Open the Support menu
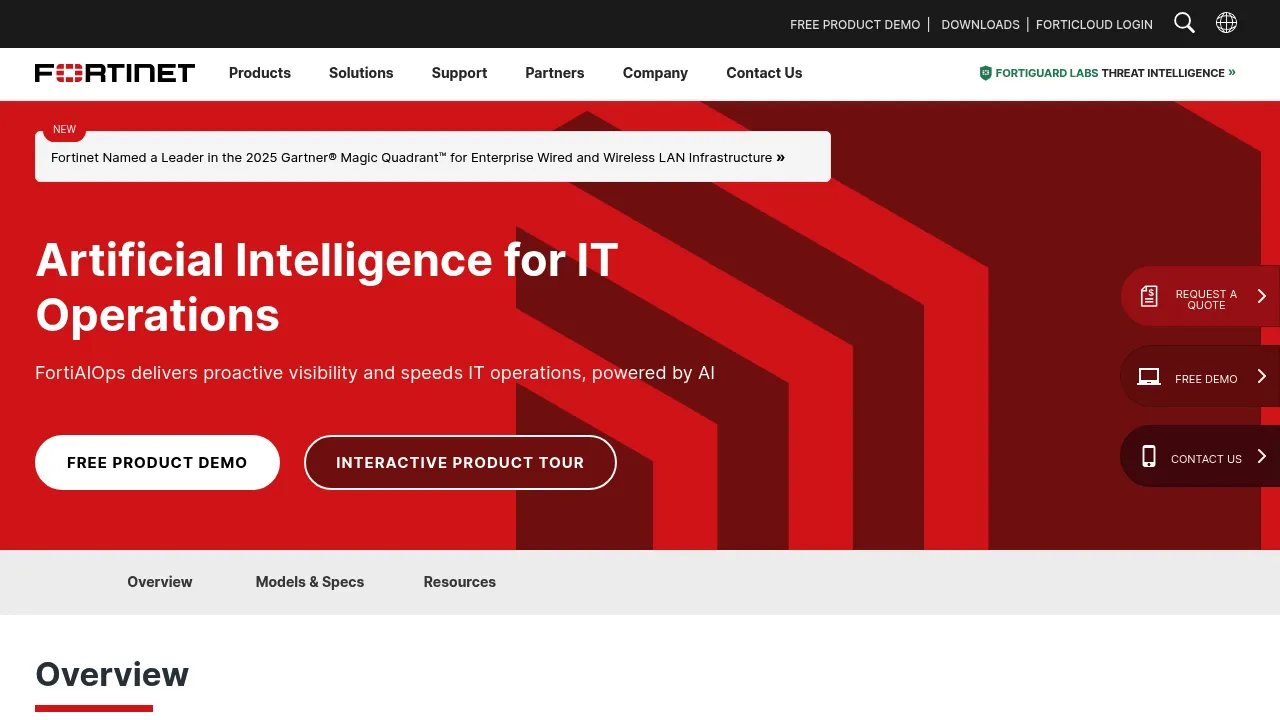Image resolution: width=1280 pixels, height=720 pixels. tap(459, 73)
